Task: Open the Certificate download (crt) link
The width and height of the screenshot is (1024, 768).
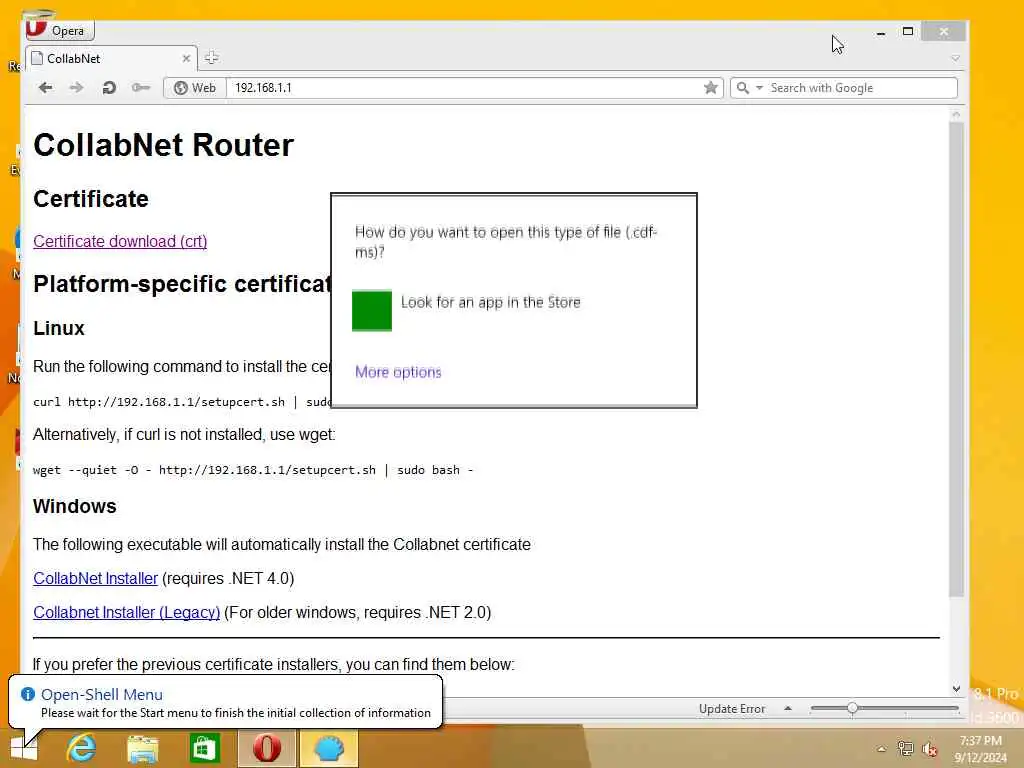Action: click(x=120, y=242)
